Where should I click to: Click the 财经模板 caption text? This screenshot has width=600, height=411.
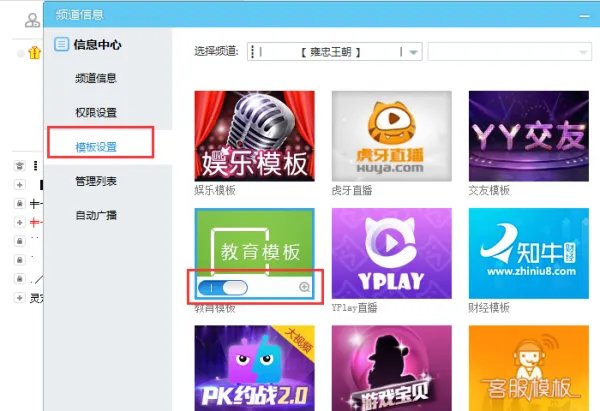489,308
